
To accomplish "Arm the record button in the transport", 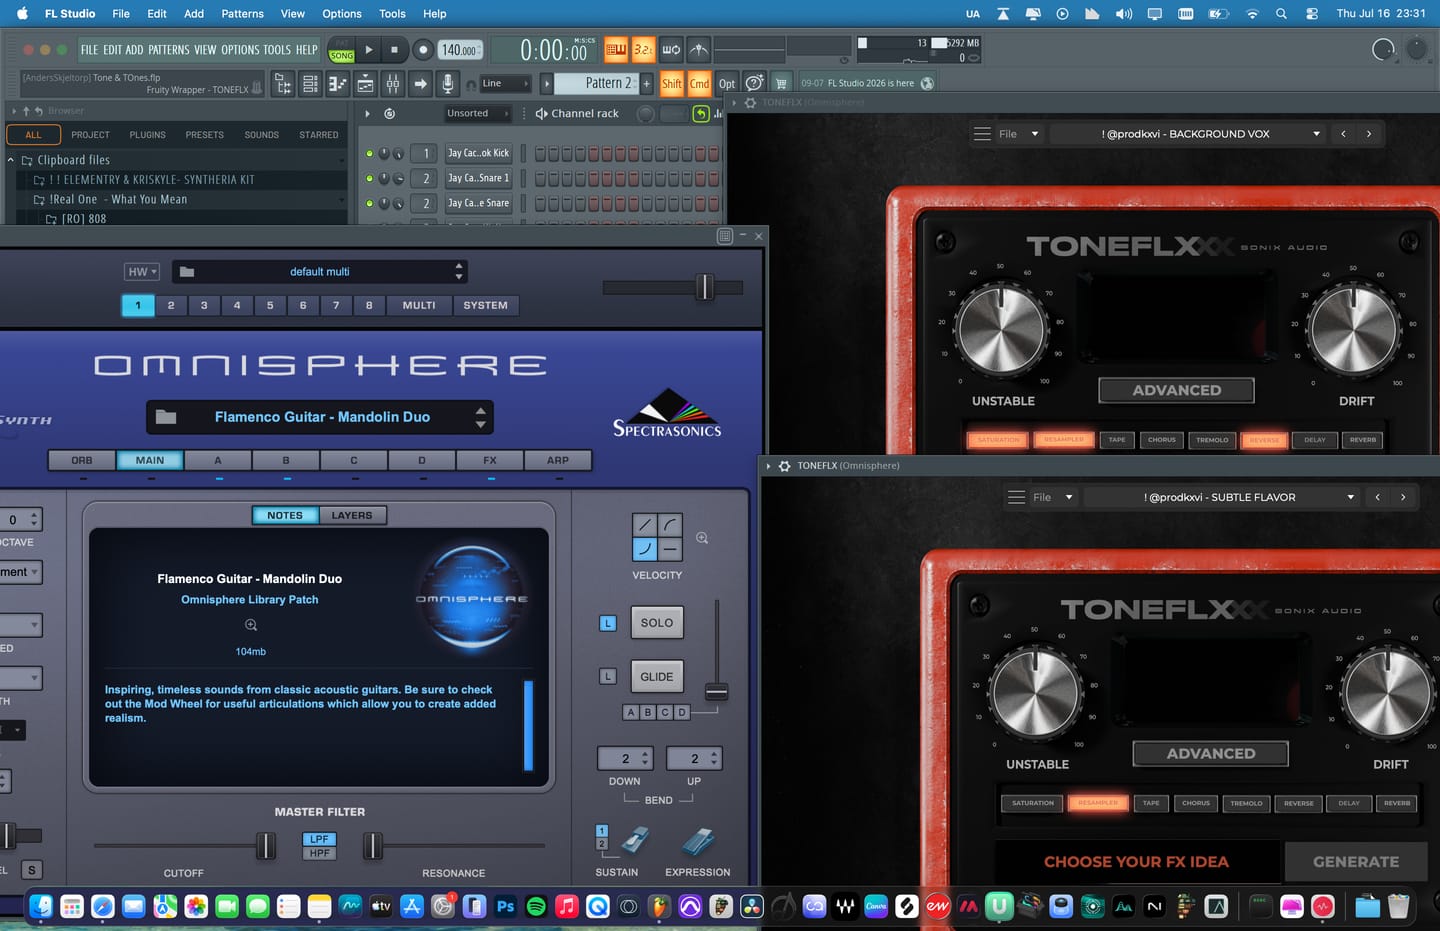I will click(423, 49).
